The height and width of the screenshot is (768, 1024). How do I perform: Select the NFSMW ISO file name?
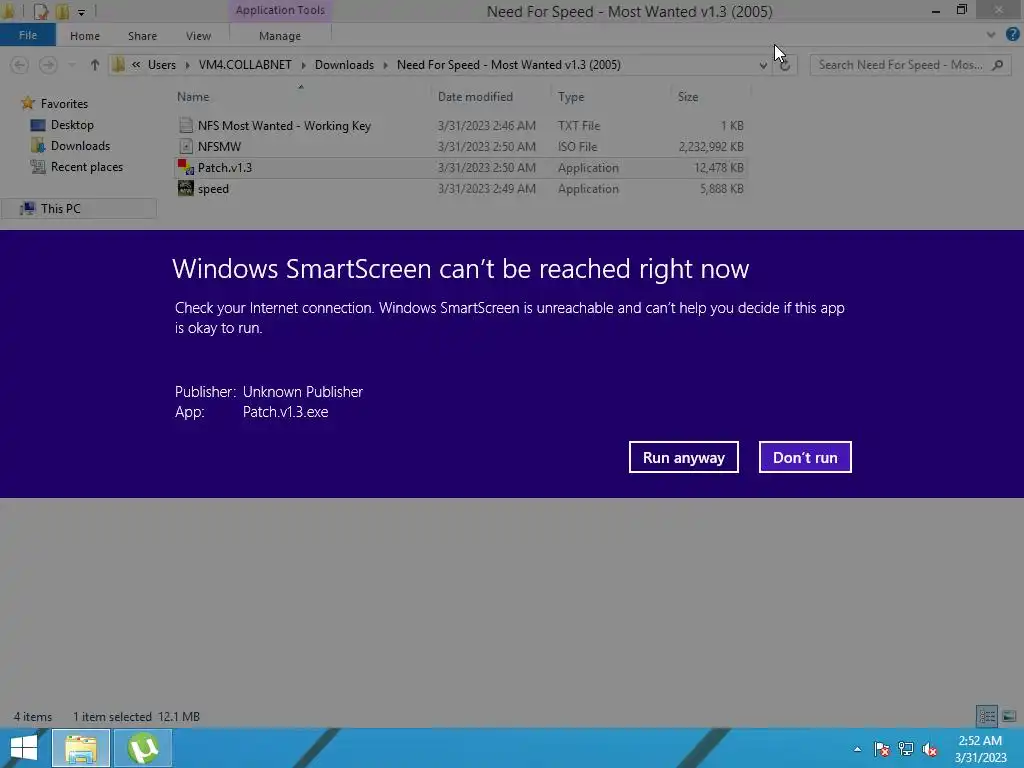[x=219, y=146]
